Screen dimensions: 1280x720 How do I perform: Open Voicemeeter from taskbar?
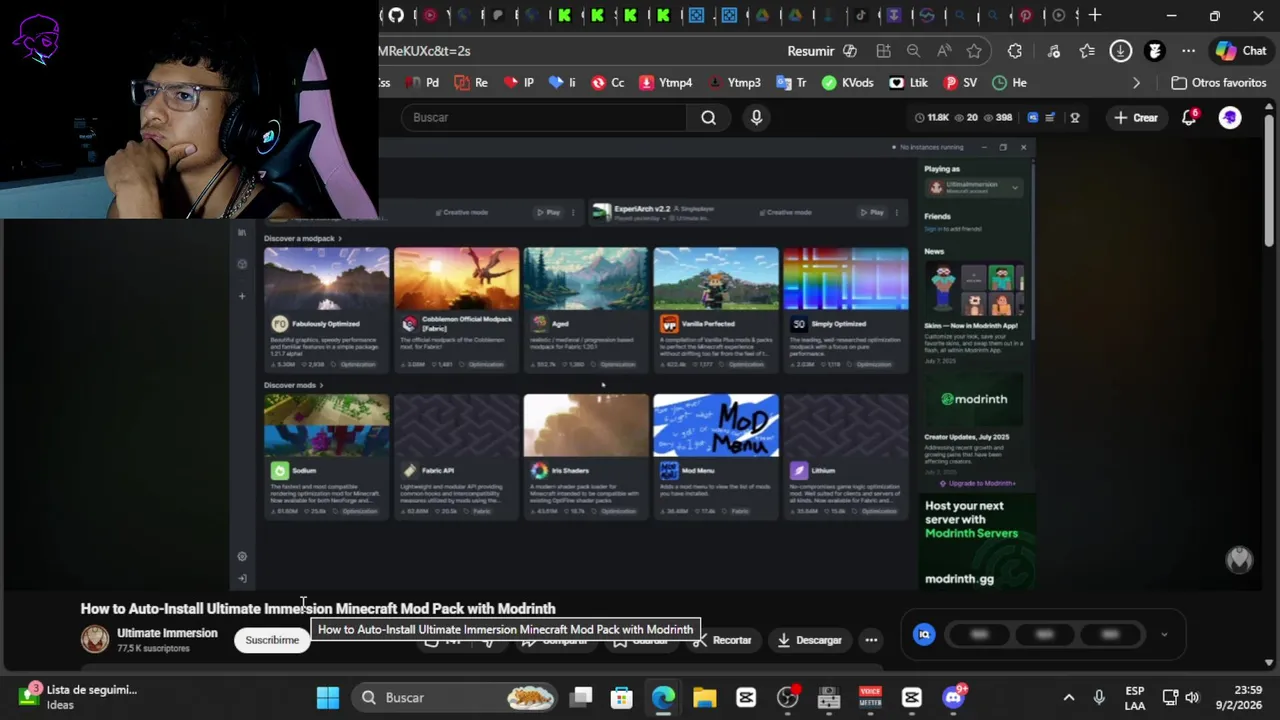[870, 698]
